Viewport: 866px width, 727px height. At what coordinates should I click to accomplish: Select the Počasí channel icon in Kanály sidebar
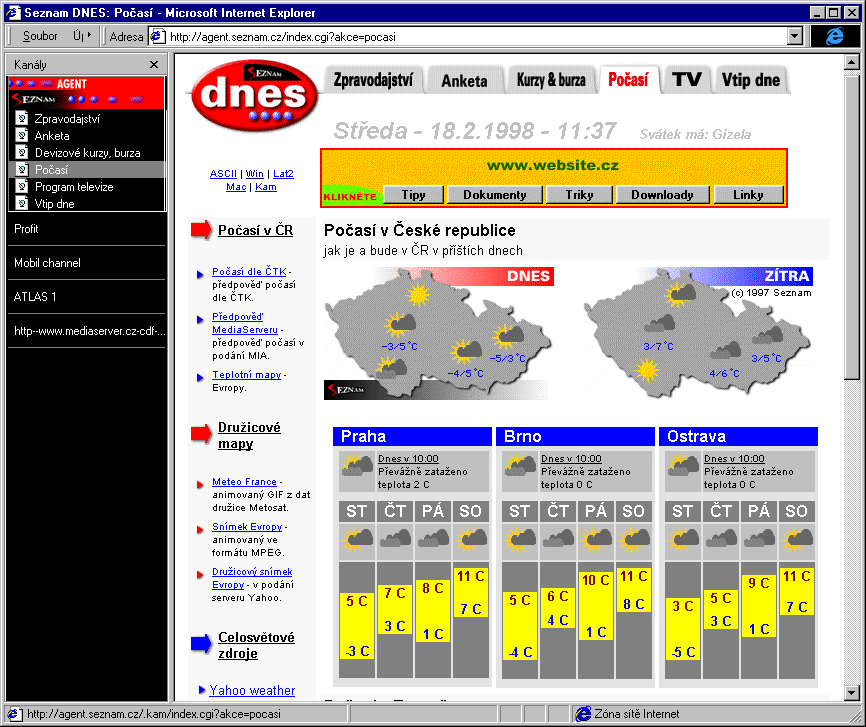pyautogui.click(x=23, y=170)
